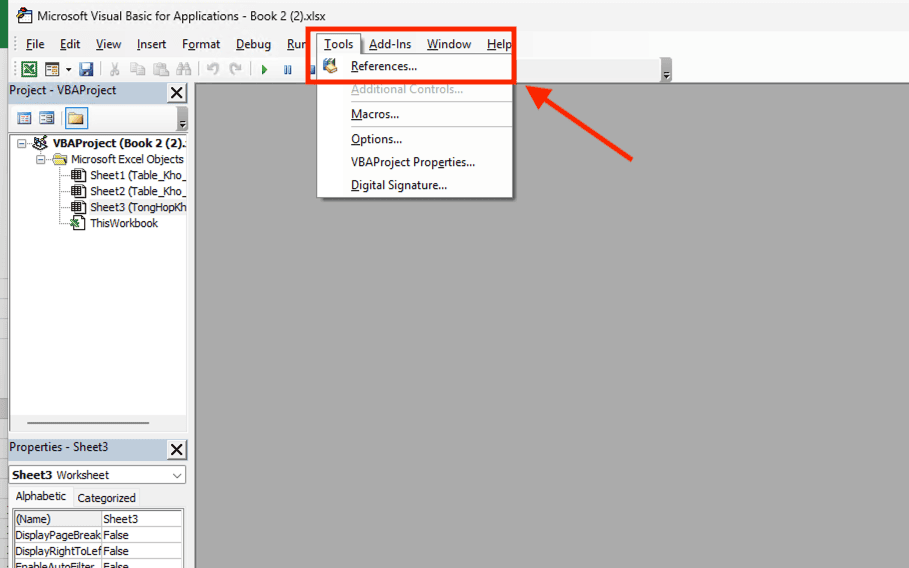Click the green Run Sub play icon
This screenshot has width=909, height=568.
point(264,70)
